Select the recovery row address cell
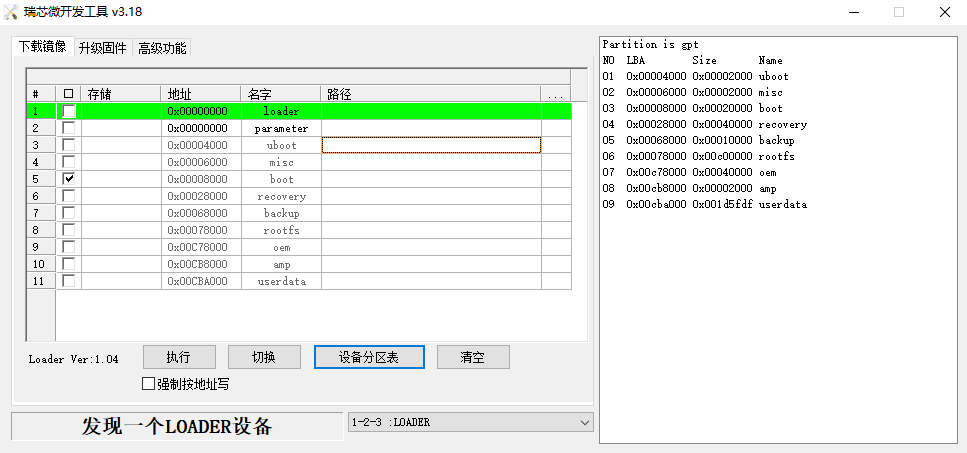The image size is (967, 453). click(x=200, y=196)
